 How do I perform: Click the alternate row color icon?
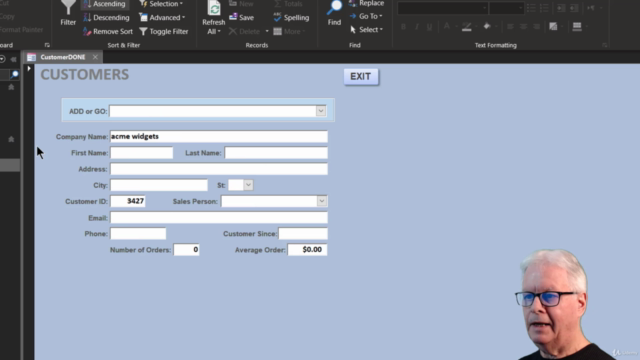point(553,27)
